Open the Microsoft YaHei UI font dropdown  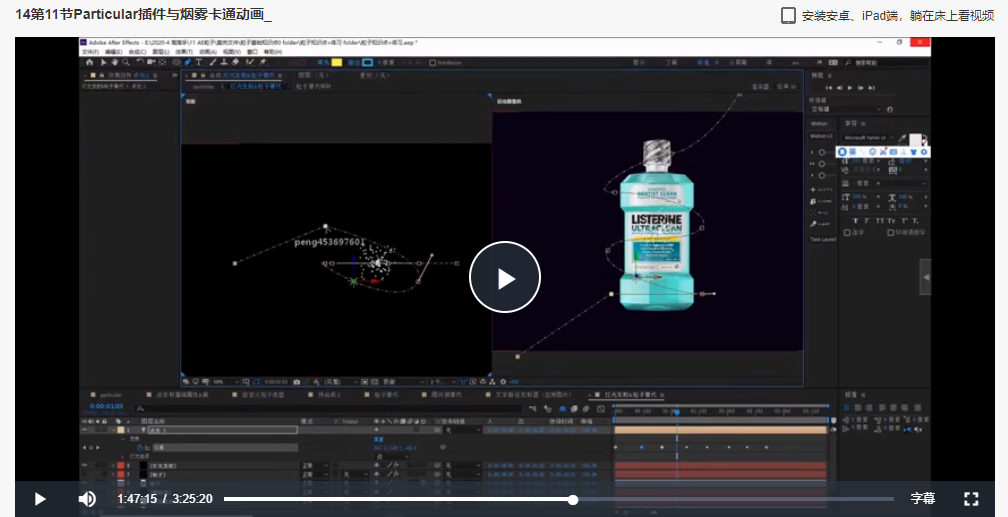click(x=868, y=138)
